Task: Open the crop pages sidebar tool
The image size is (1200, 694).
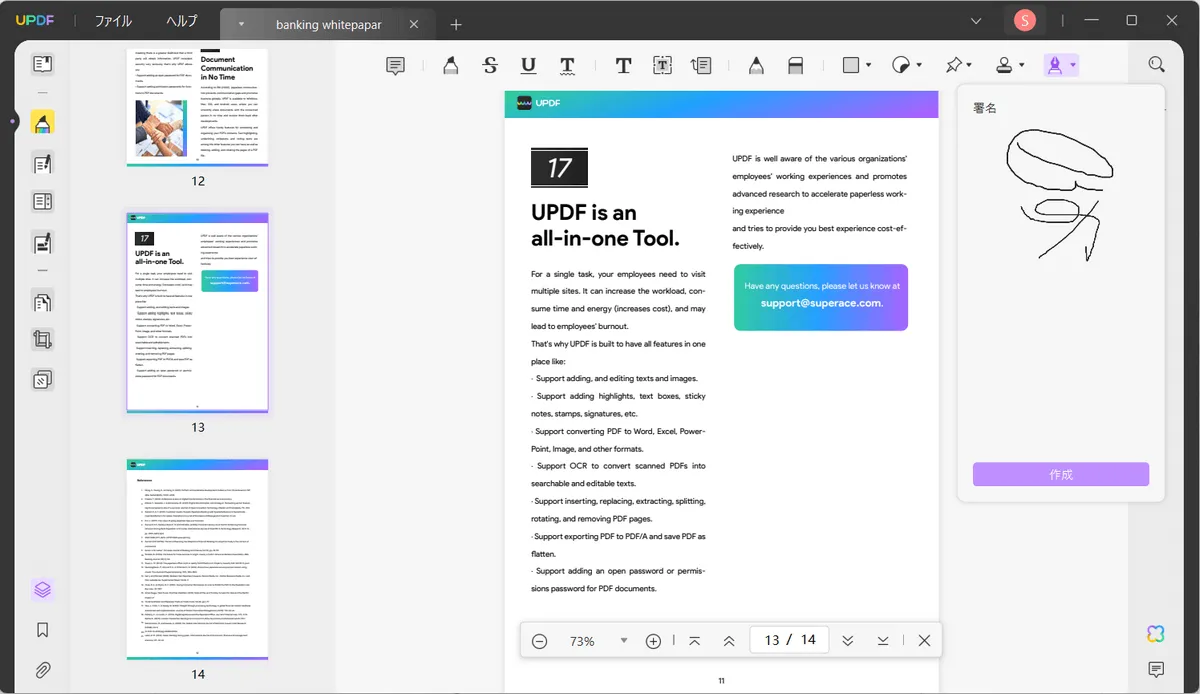Action: 42,340
